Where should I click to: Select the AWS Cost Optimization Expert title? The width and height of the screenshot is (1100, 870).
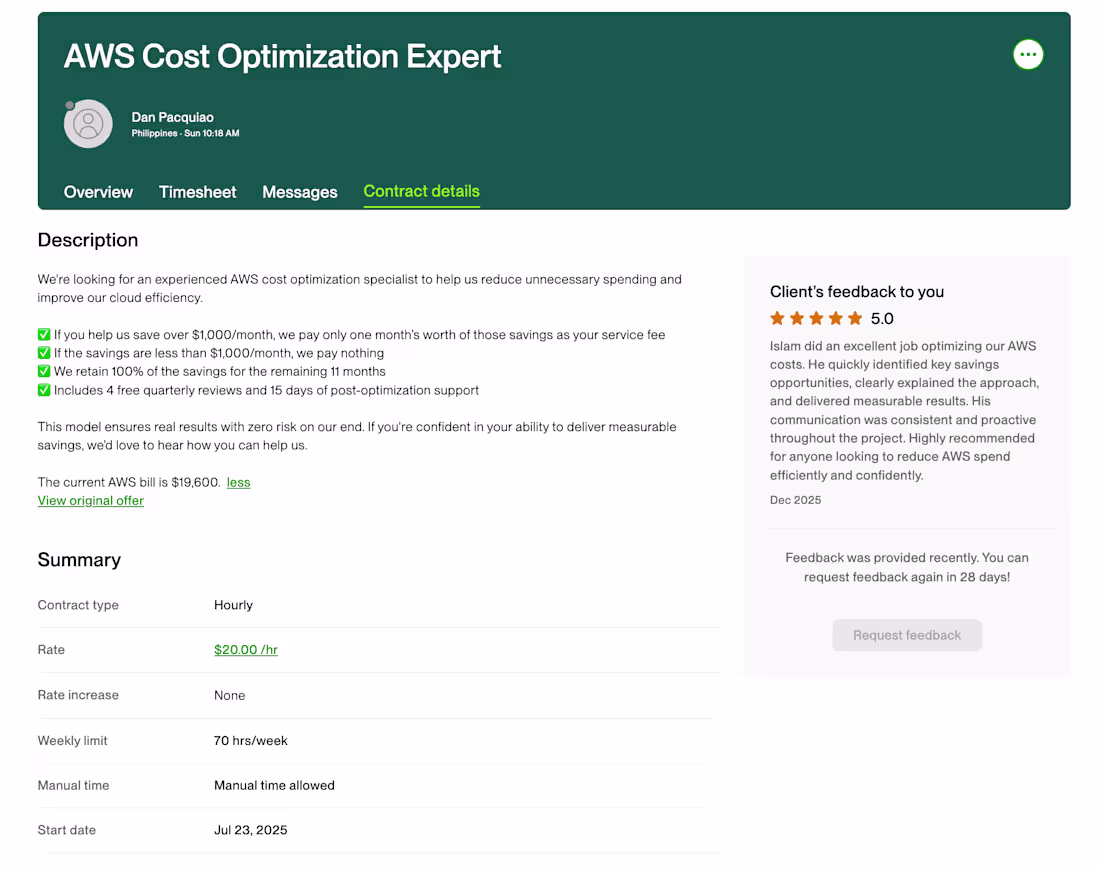click(282, 57)
